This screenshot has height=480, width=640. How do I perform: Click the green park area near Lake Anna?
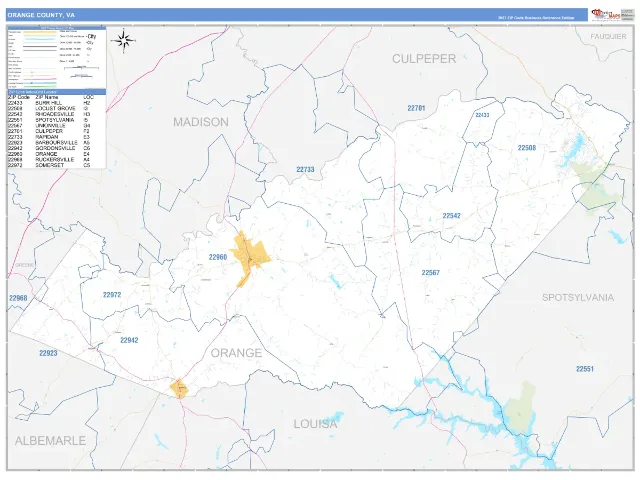[520, 408]
